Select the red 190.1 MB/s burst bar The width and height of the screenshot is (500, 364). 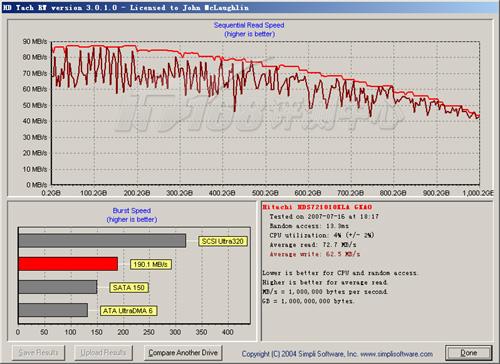pos(68,264)
